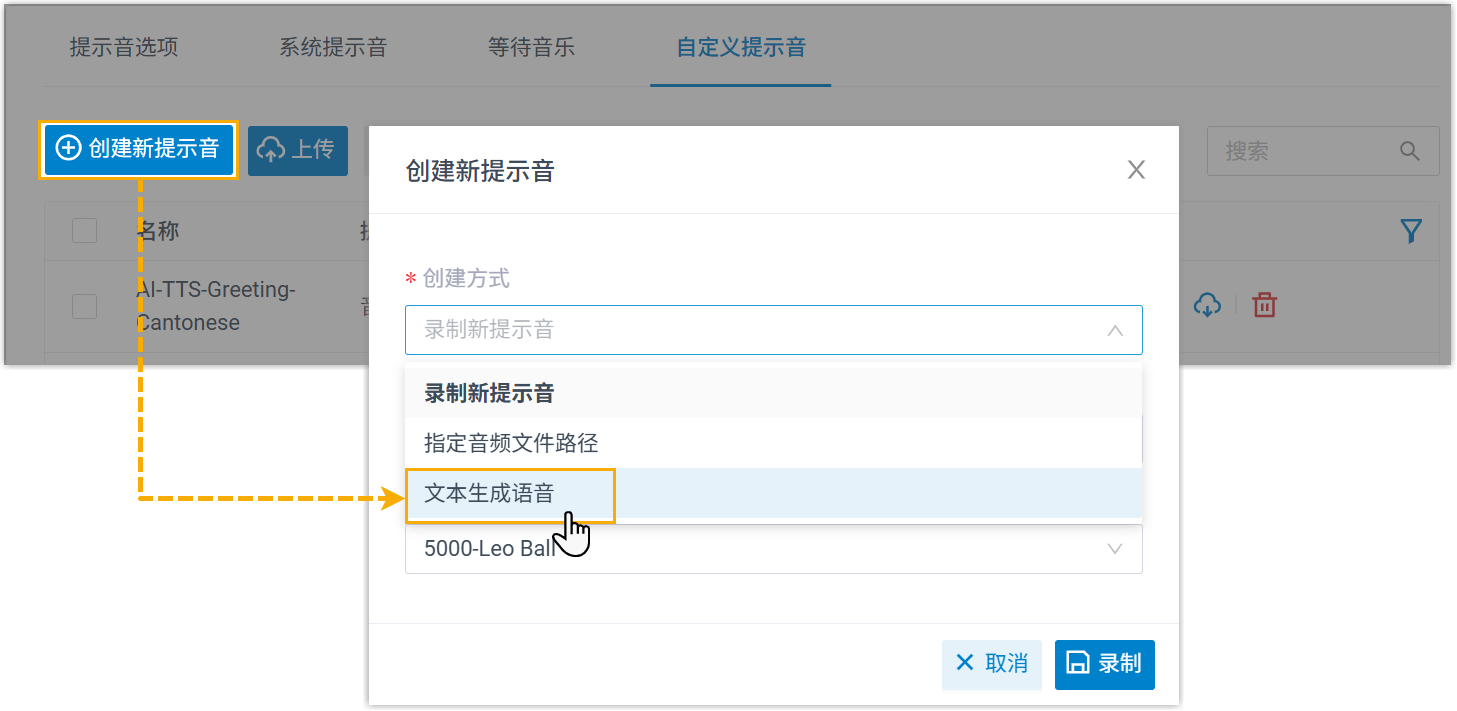Choose 指定音频文件路径 option

(x=511, y=442)
